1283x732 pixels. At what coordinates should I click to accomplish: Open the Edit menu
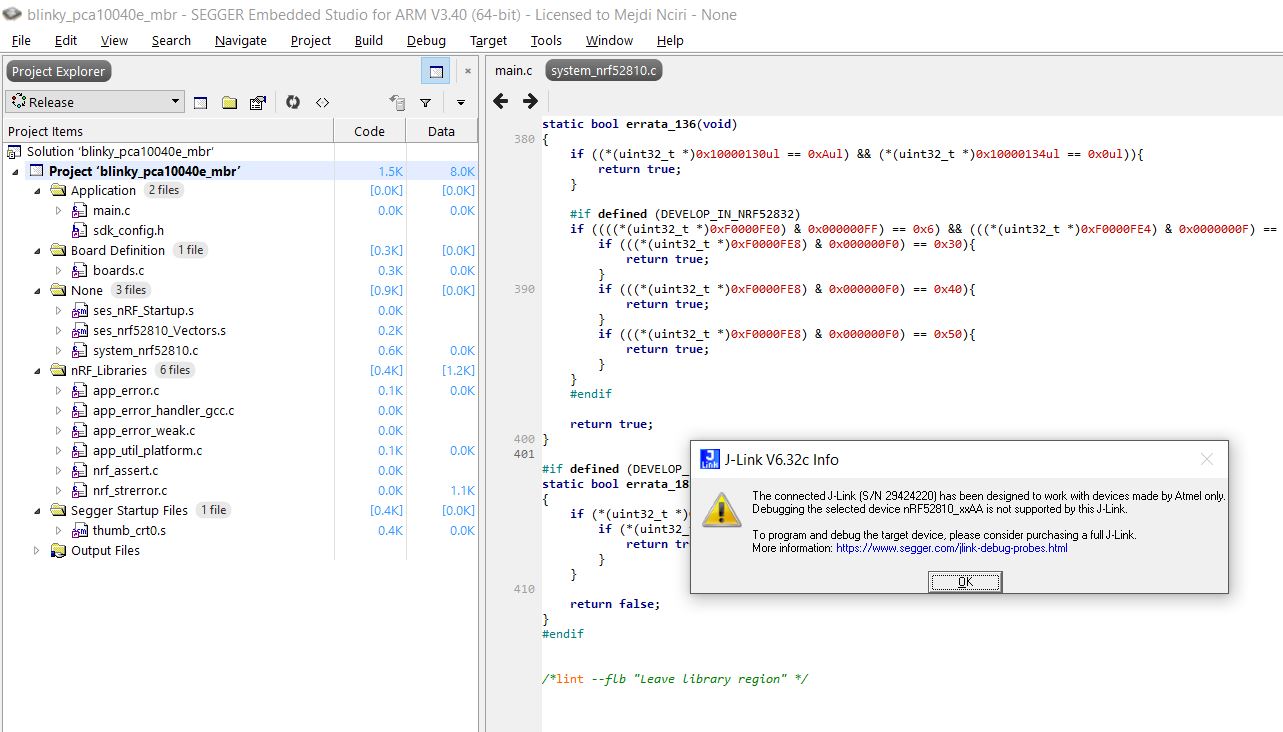tap(66, 40)
